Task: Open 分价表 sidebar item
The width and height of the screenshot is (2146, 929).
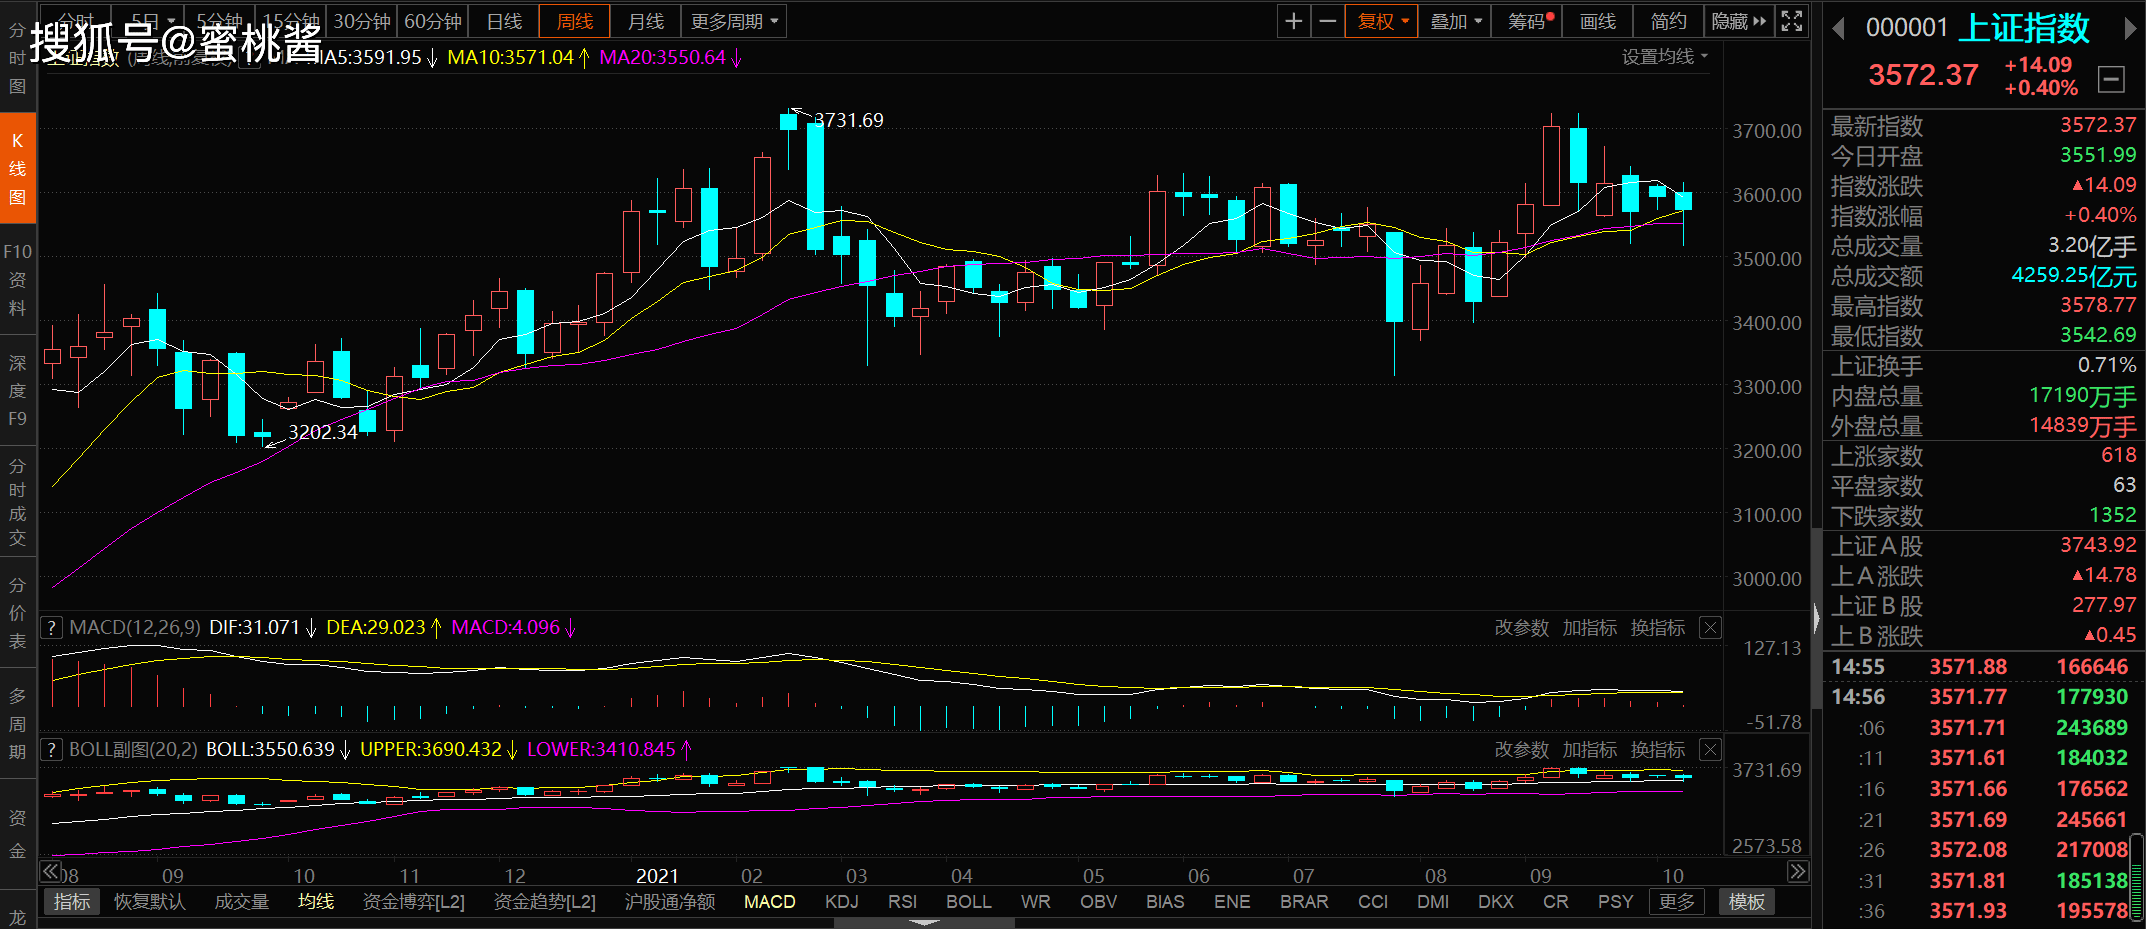Action: 17,612
